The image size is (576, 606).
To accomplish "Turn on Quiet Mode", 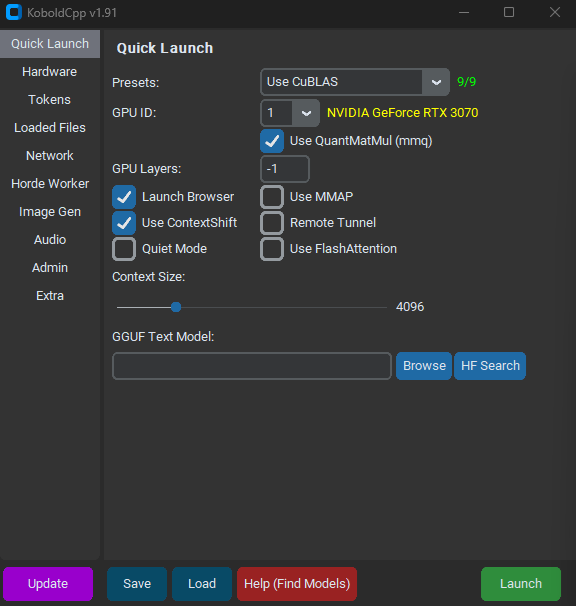I will (124, 249).
